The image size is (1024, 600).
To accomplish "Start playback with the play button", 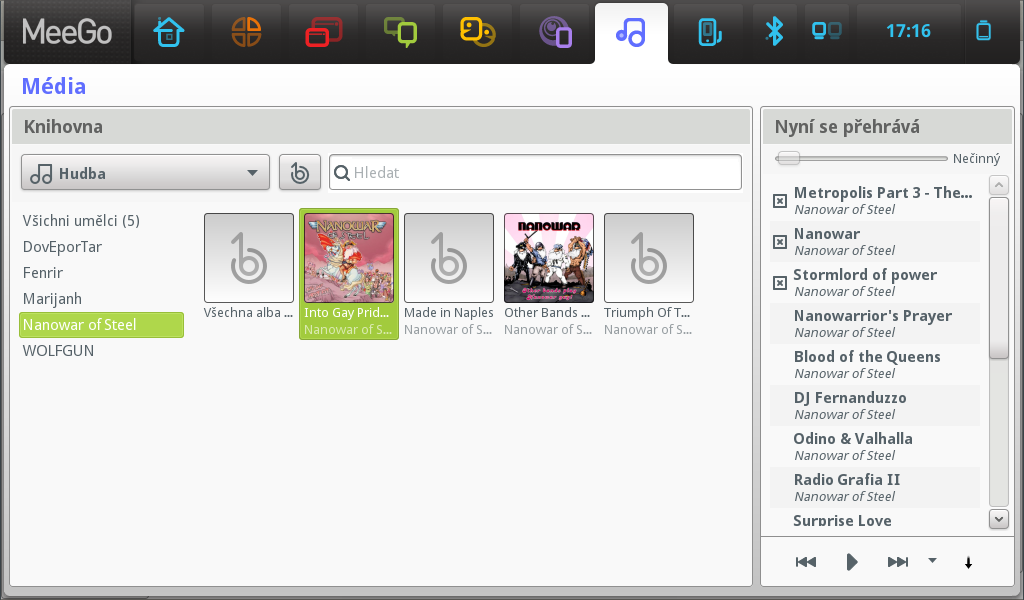I will 852,562.
